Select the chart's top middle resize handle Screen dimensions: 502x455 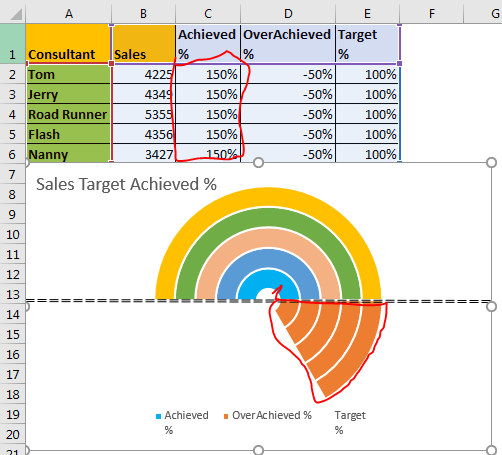[258, 163]
